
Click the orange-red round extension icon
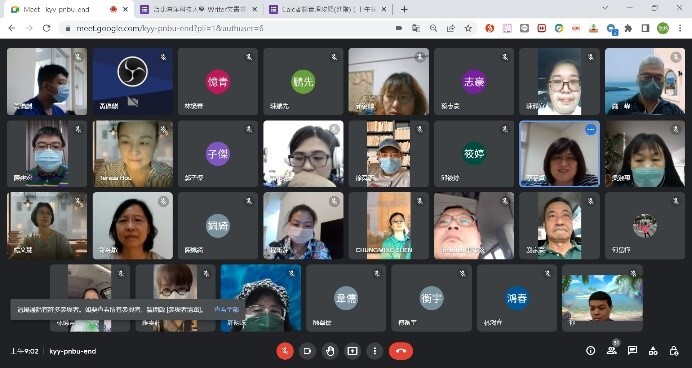(489, 28)
